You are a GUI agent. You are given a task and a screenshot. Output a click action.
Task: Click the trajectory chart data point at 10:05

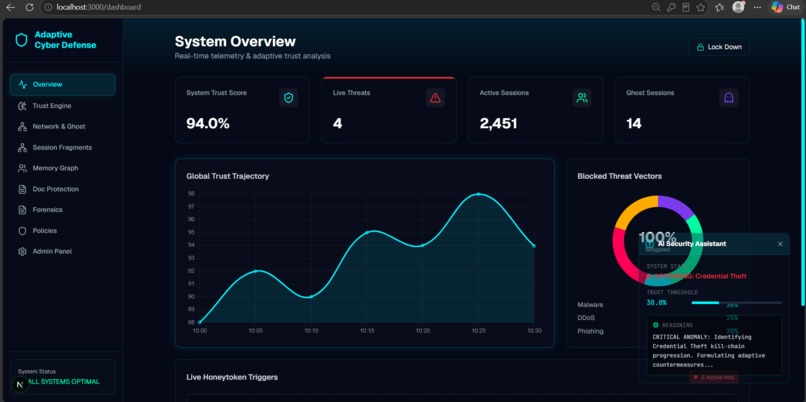(x=255, y=271)
